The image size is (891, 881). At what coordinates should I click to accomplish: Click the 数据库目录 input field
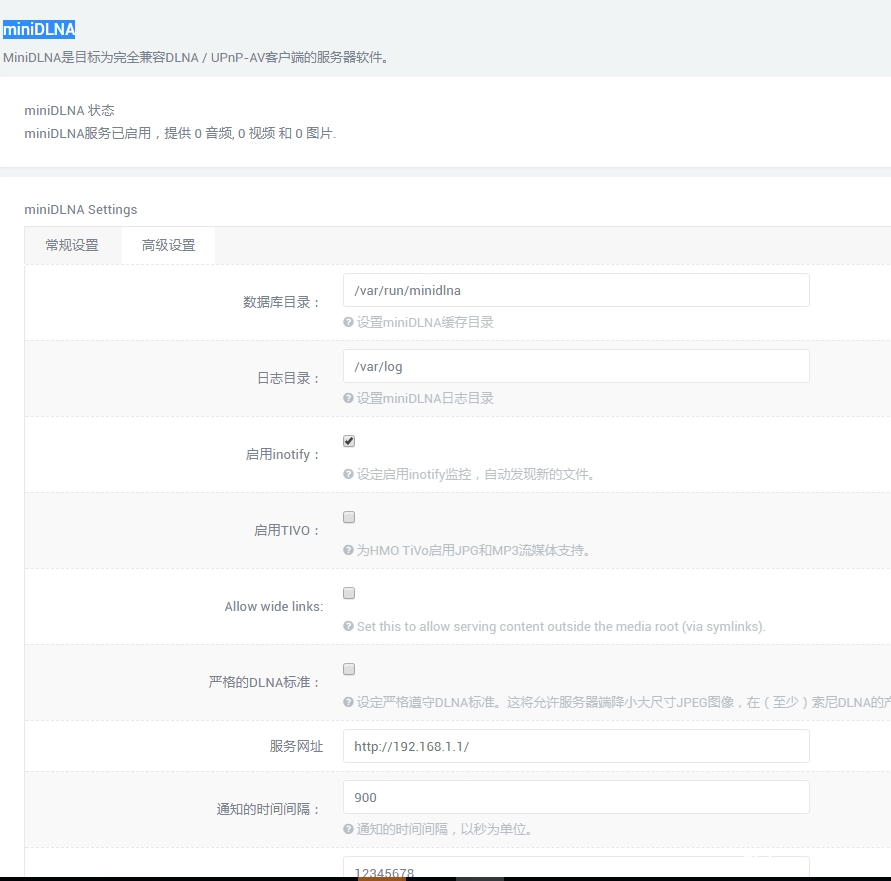[576, 290]
